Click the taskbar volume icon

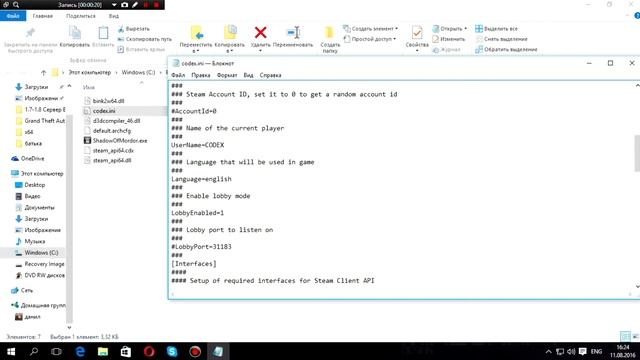(x=571, y=351)
